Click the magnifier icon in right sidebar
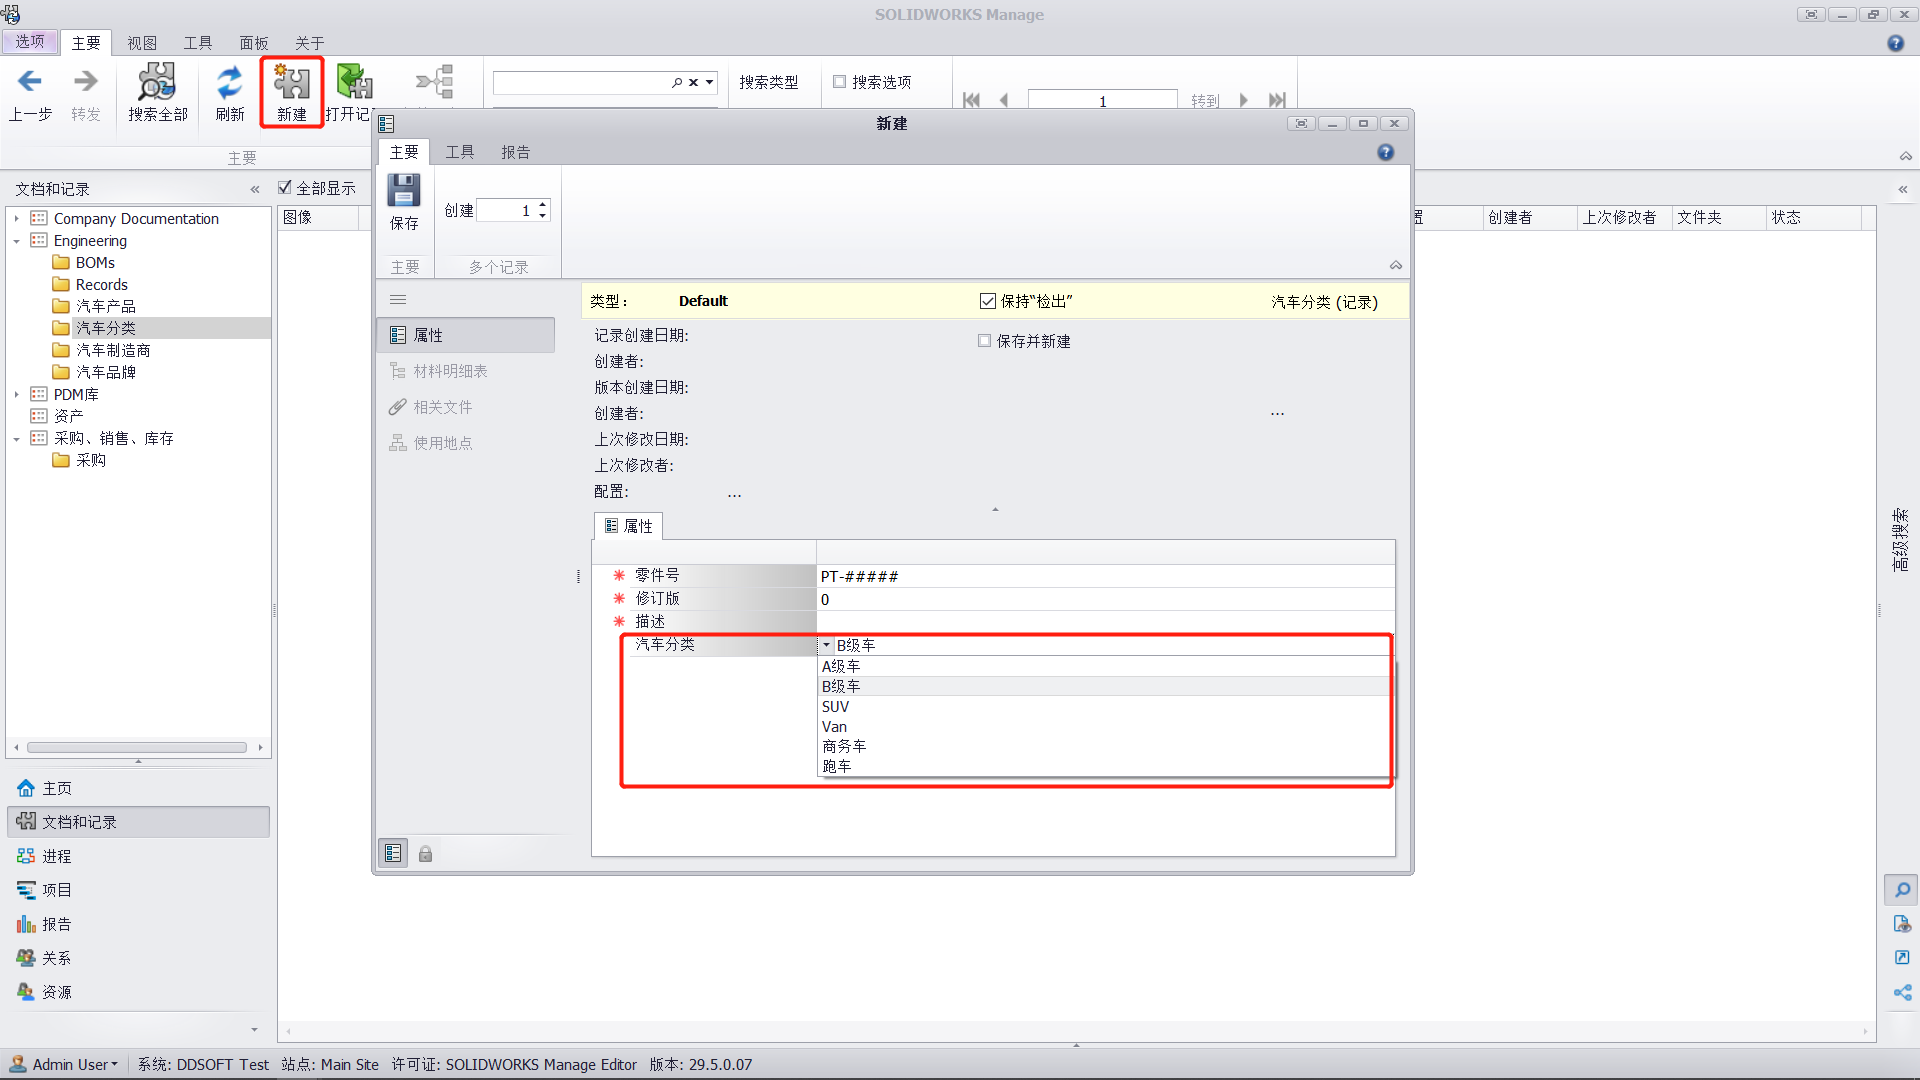1920x1080 pixels. (x=1902, y=890)
